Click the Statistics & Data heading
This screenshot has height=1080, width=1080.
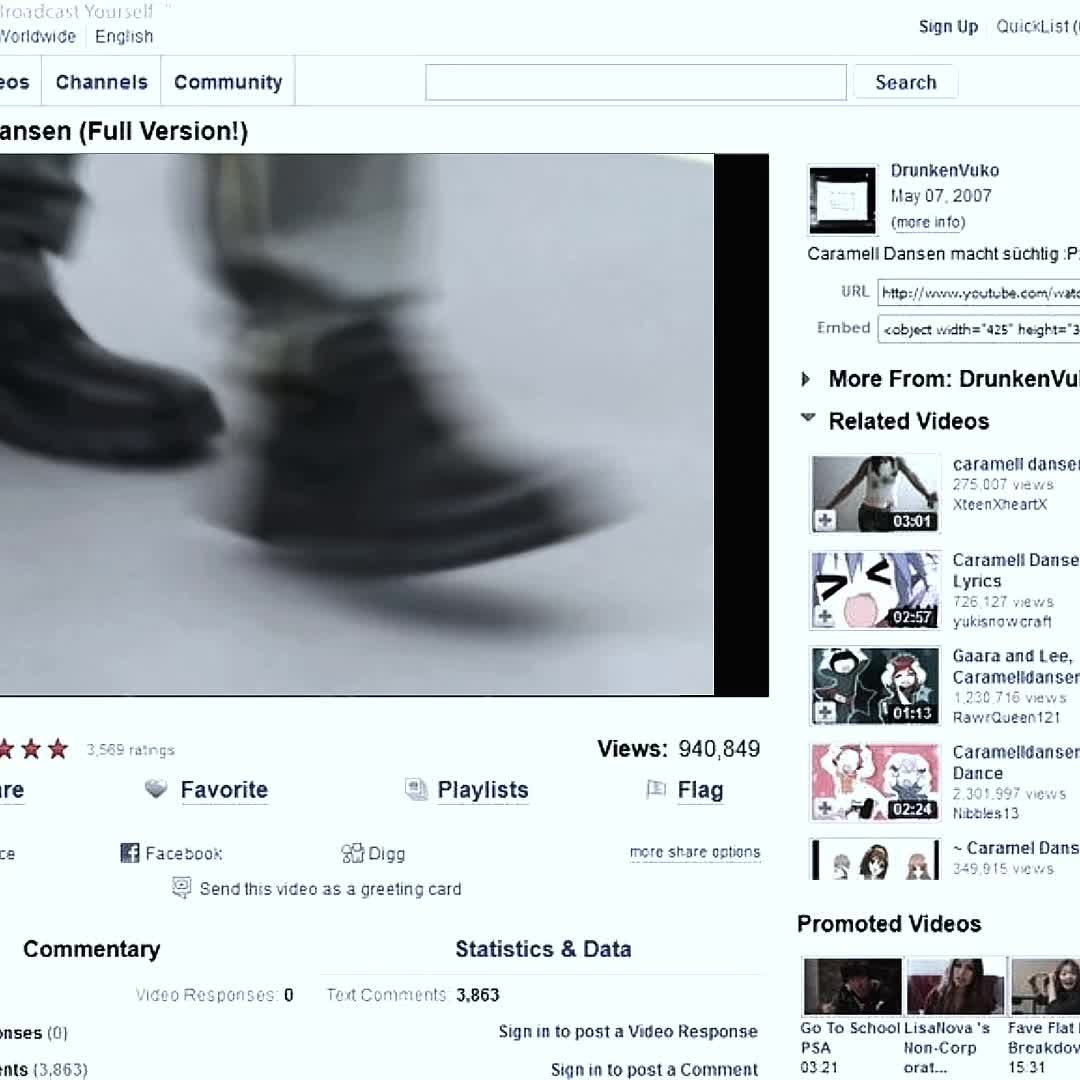tap(543, 949)
